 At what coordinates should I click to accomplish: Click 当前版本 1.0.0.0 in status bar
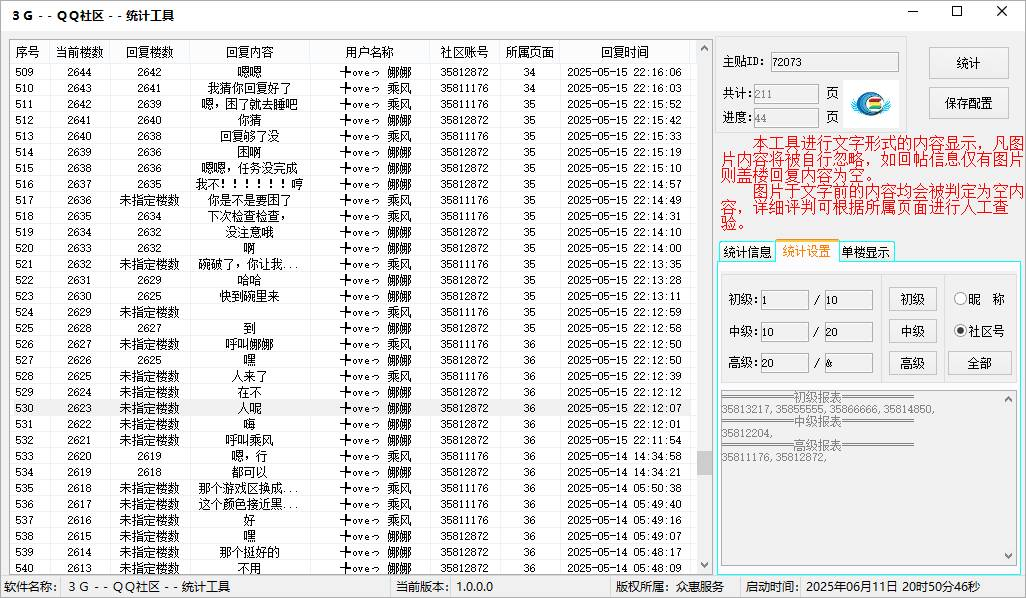coord(444,587)
